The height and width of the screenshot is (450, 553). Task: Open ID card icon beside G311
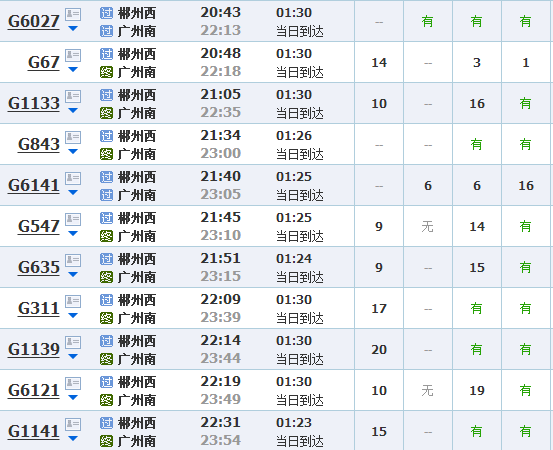(x=73, y=301)
